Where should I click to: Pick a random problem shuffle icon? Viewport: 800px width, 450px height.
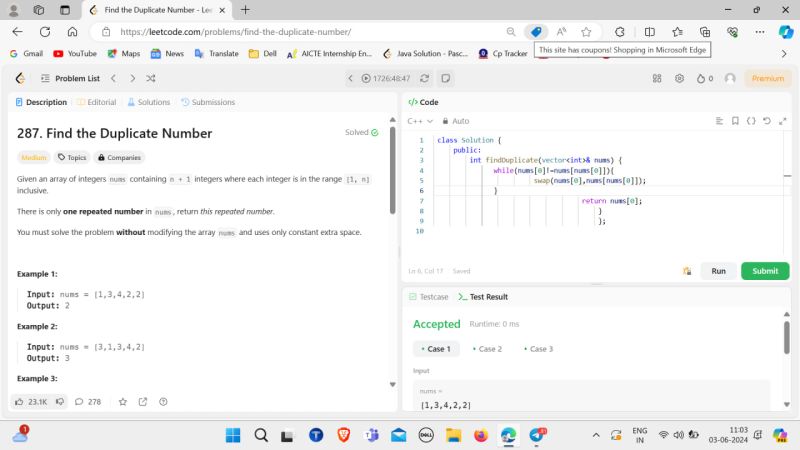point(151,78)
